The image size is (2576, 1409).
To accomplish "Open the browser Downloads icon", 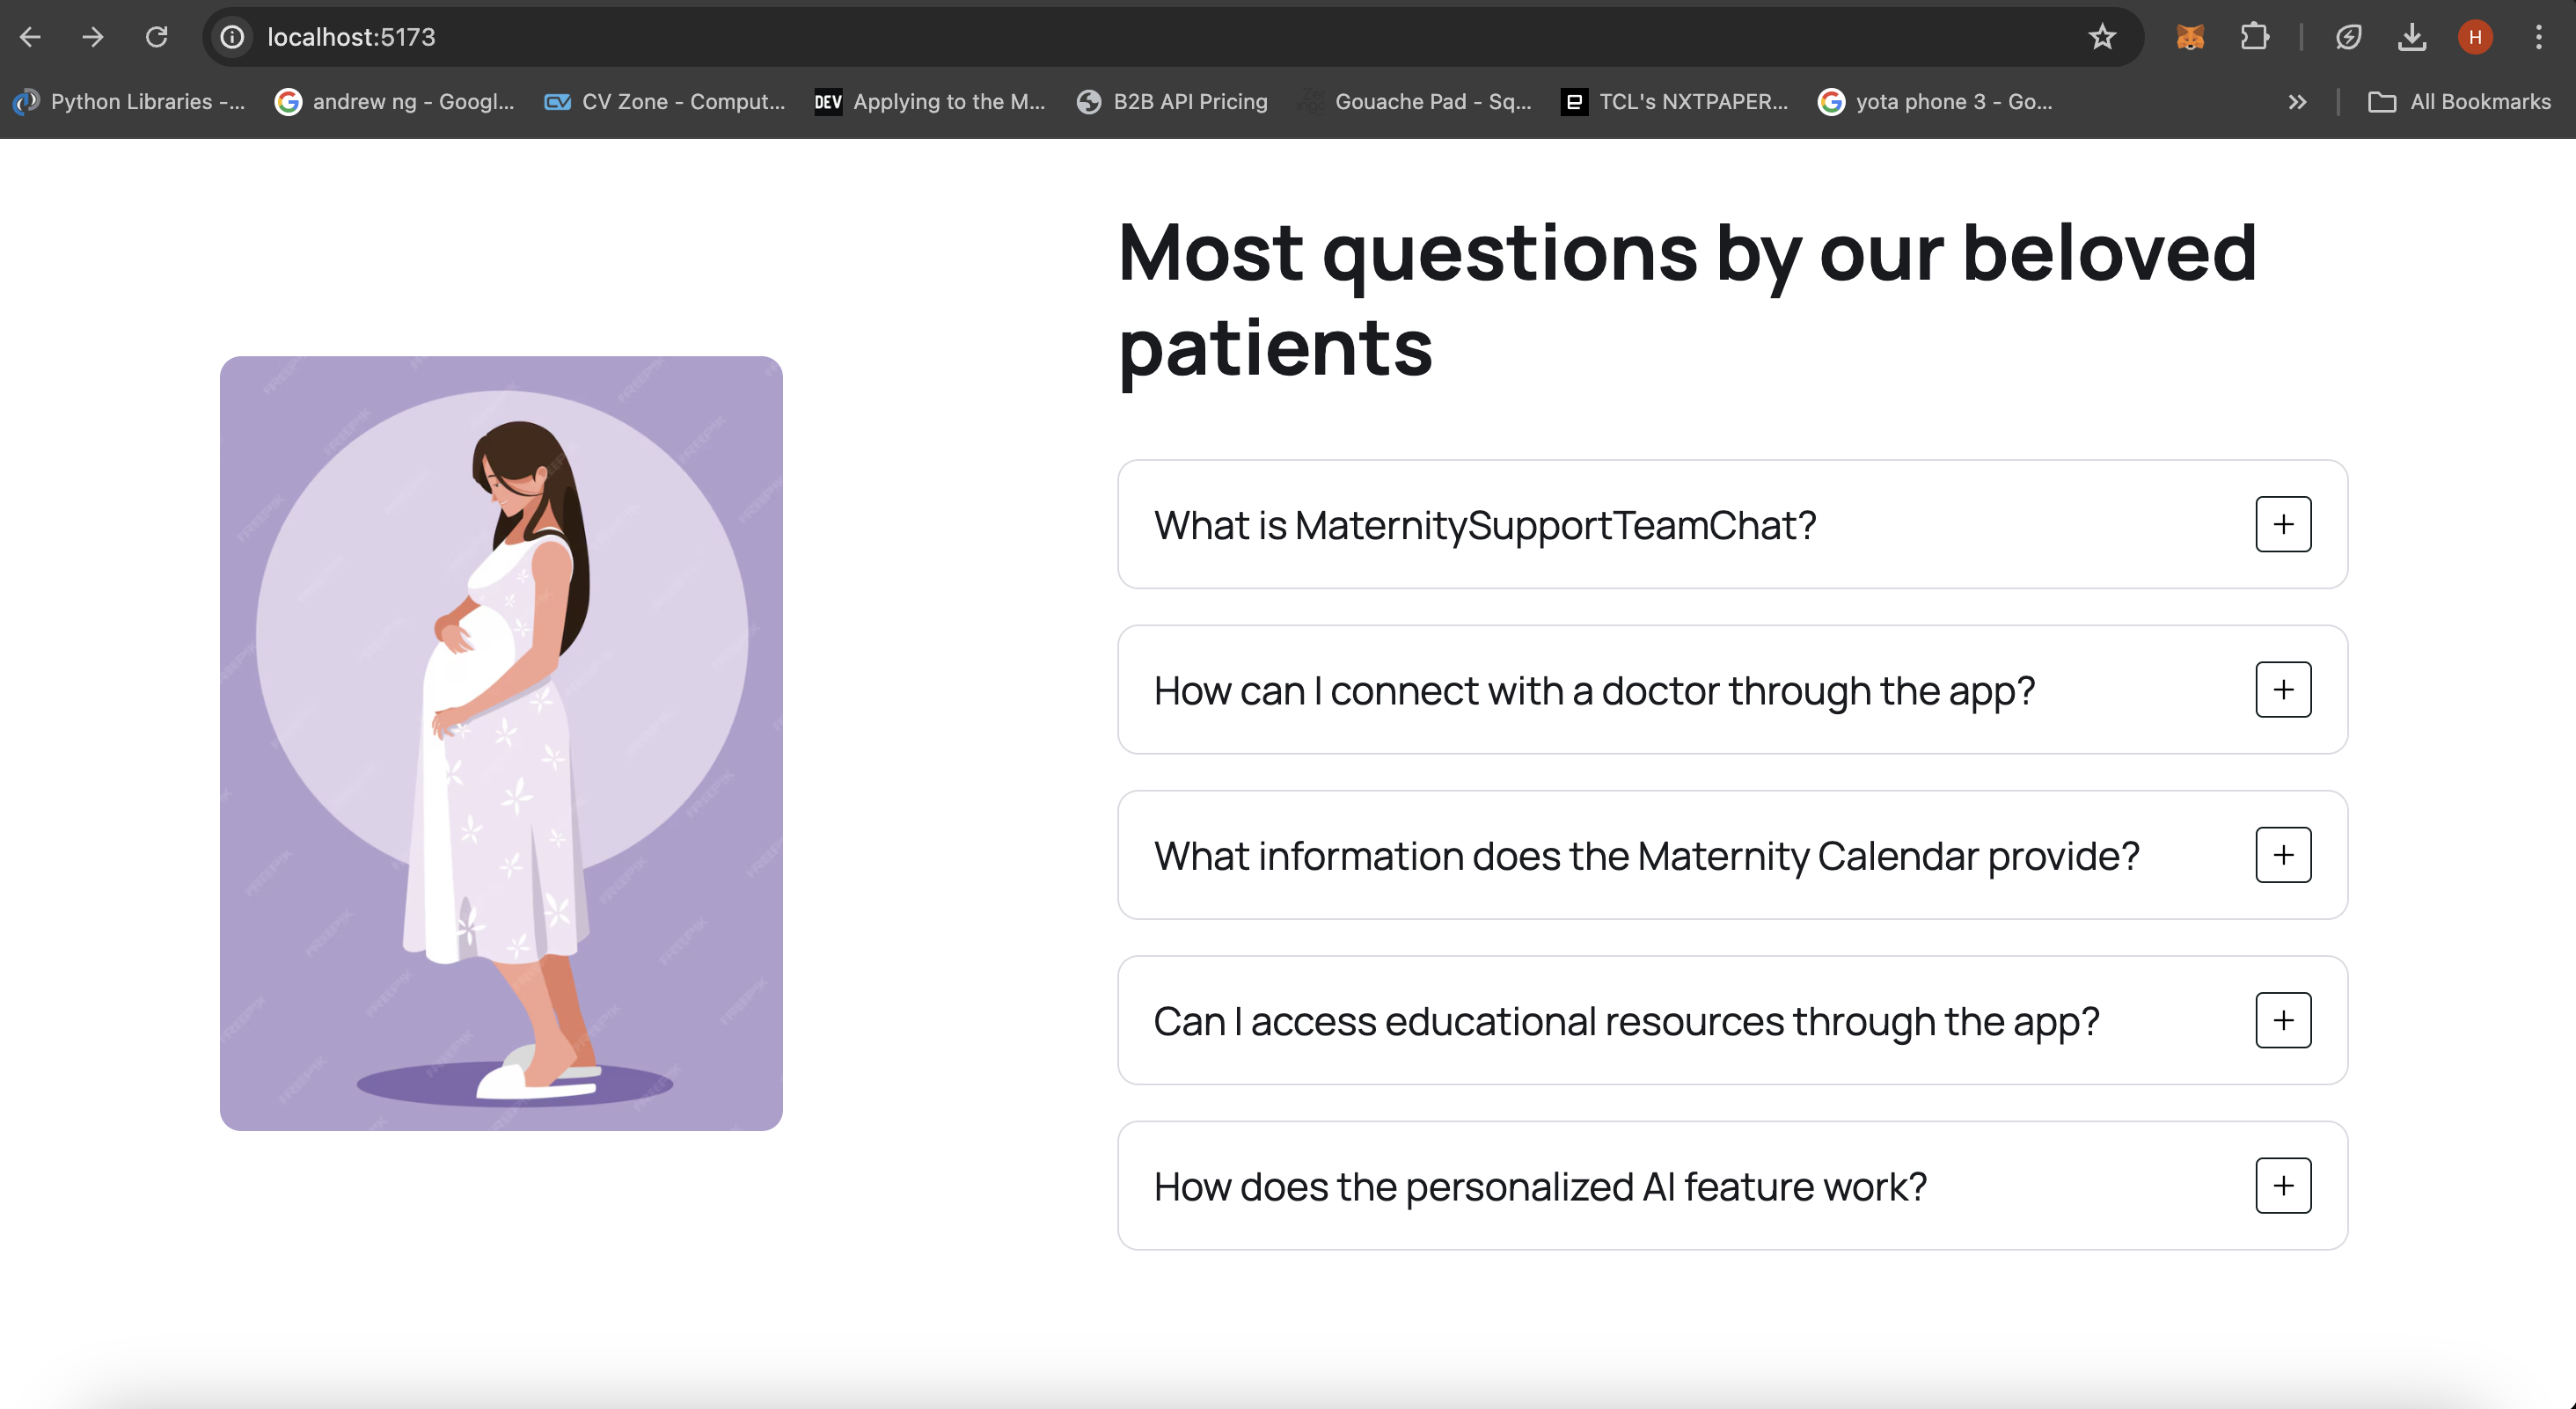I will [x=2411, y=37].
